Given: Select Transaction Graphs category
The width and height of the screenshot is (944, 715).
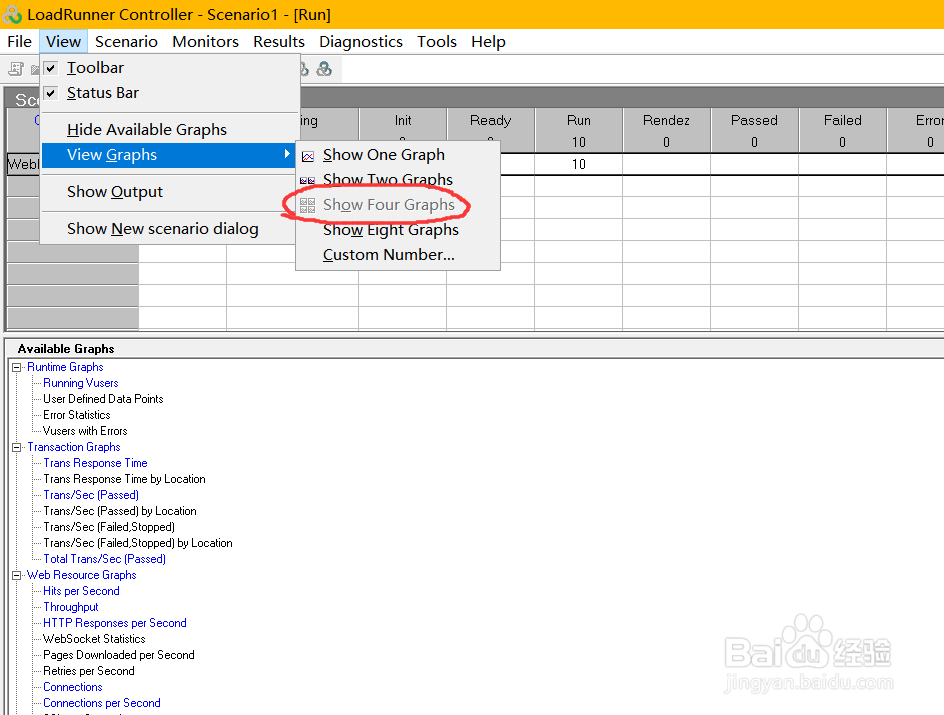Looking at the screenshot, I should click(73, 447).
